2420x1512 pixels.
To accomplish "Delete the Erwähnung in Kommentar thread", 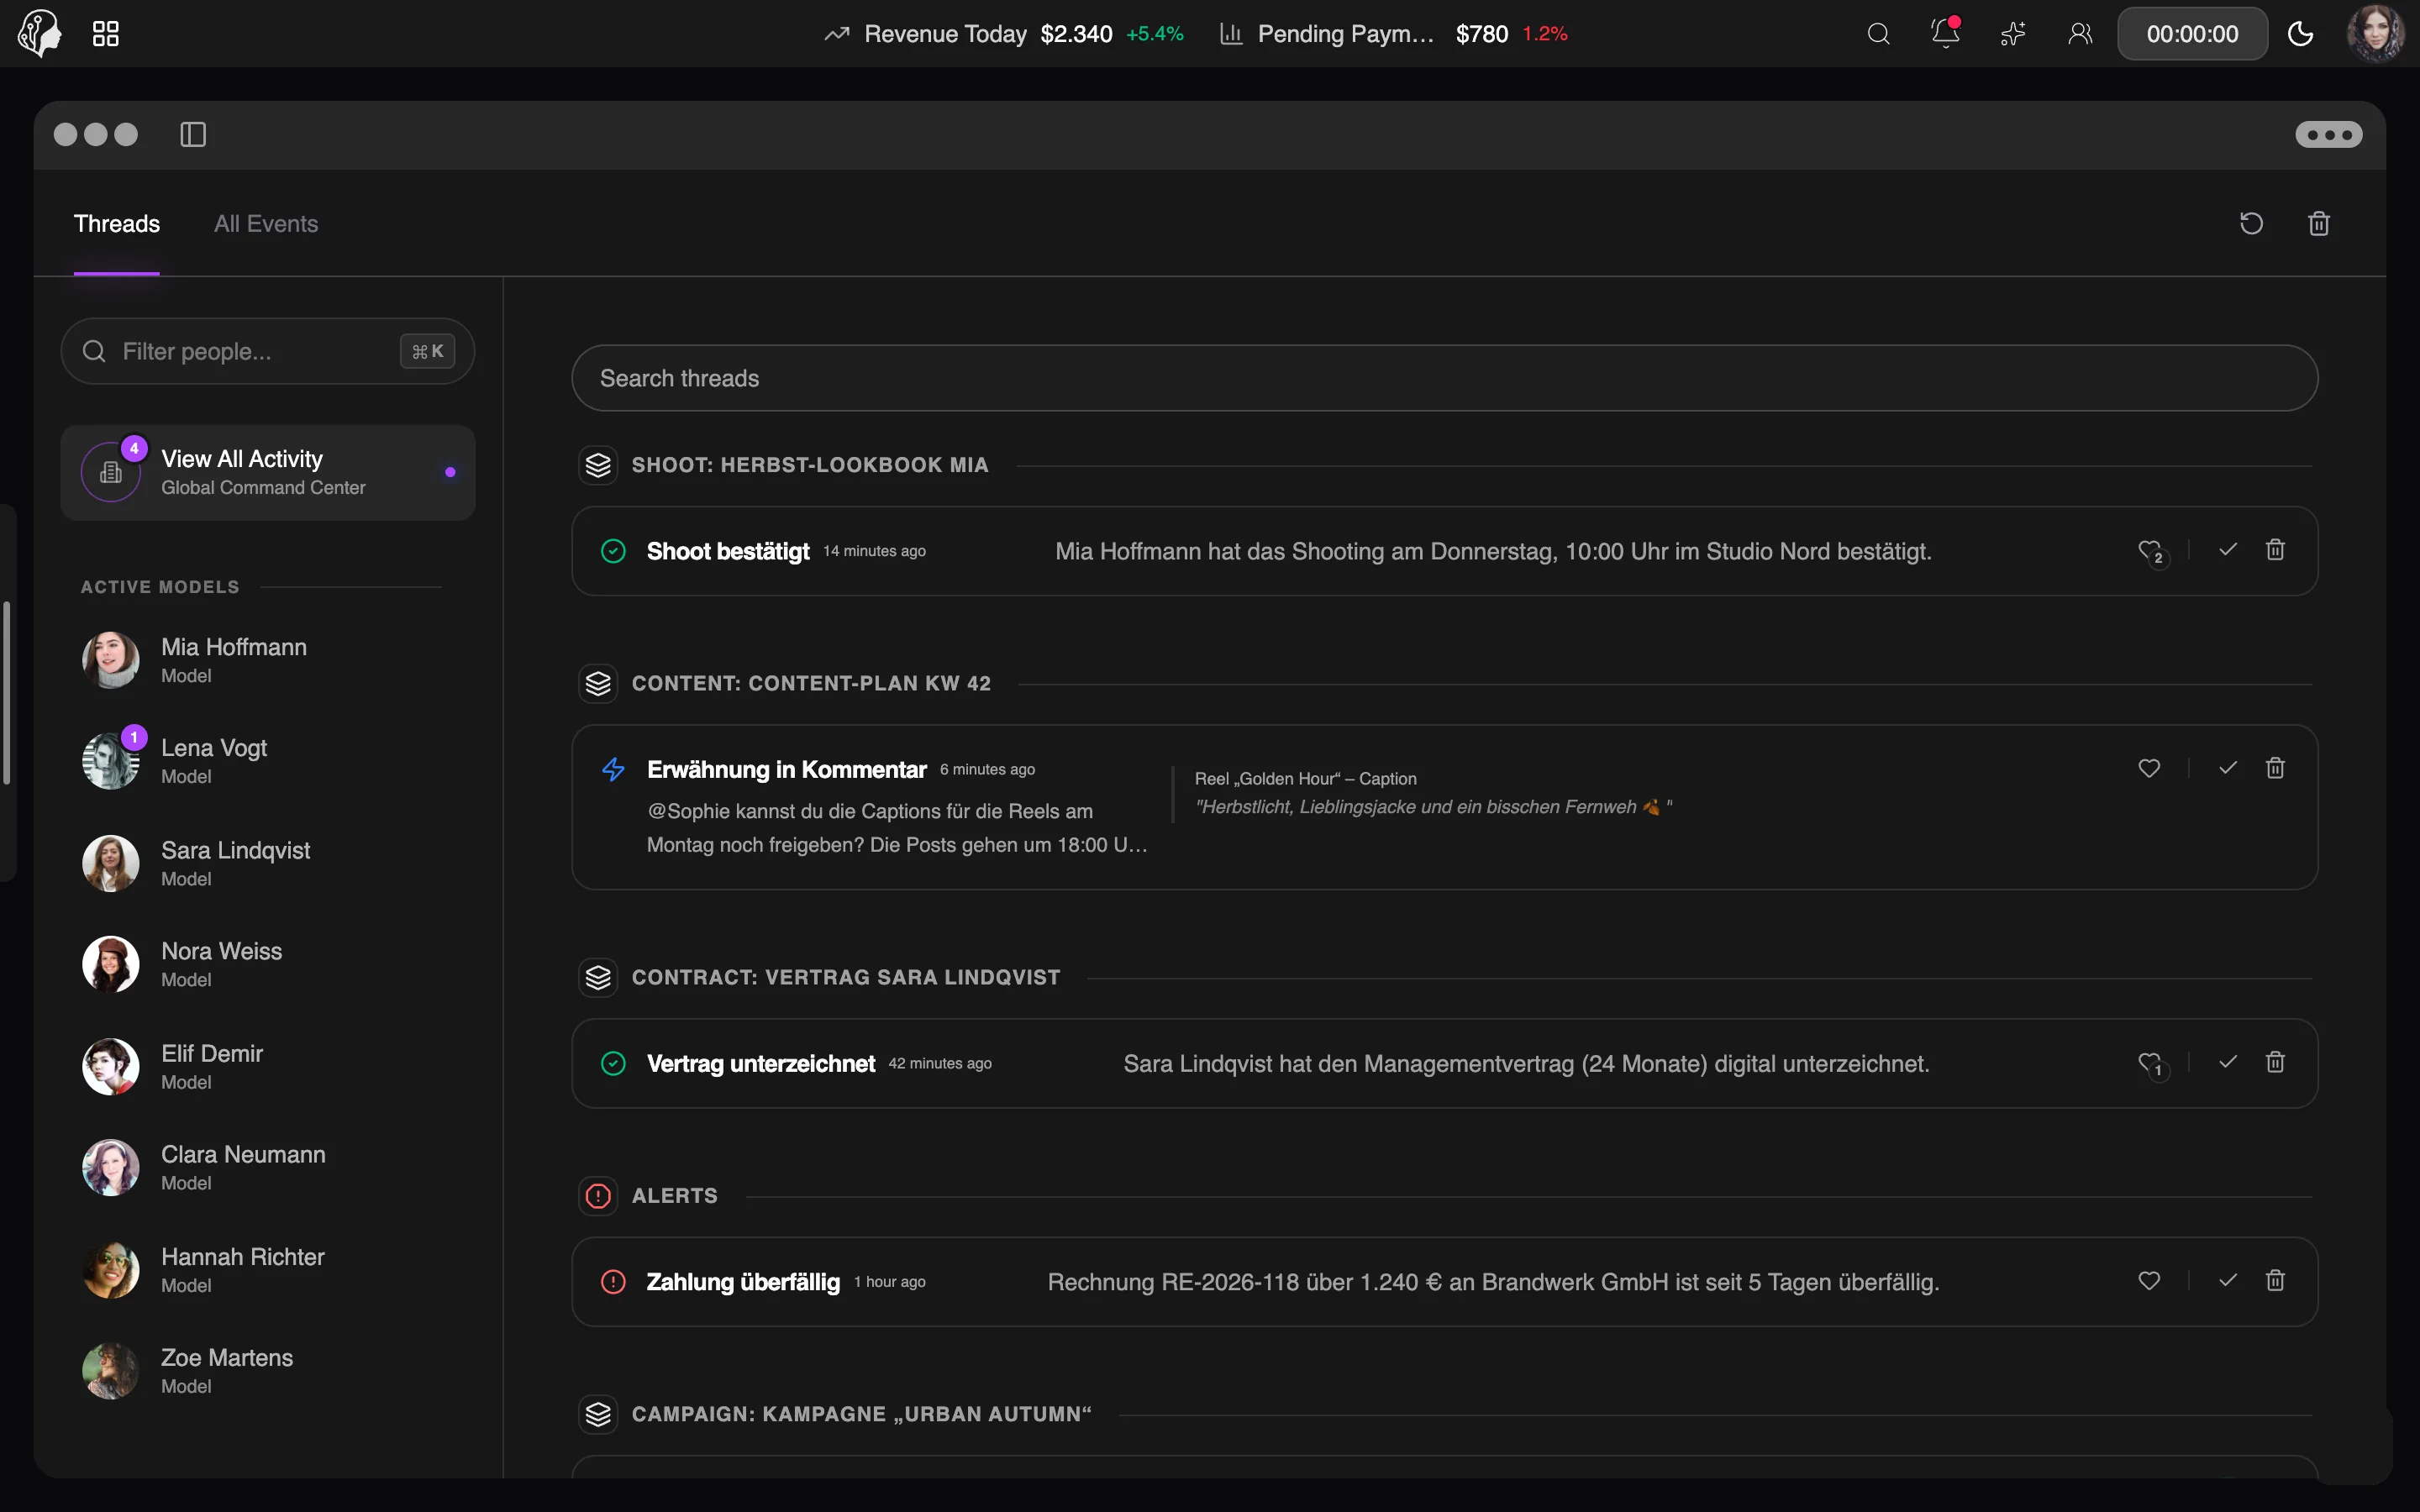I will (x=2275, y=768).
